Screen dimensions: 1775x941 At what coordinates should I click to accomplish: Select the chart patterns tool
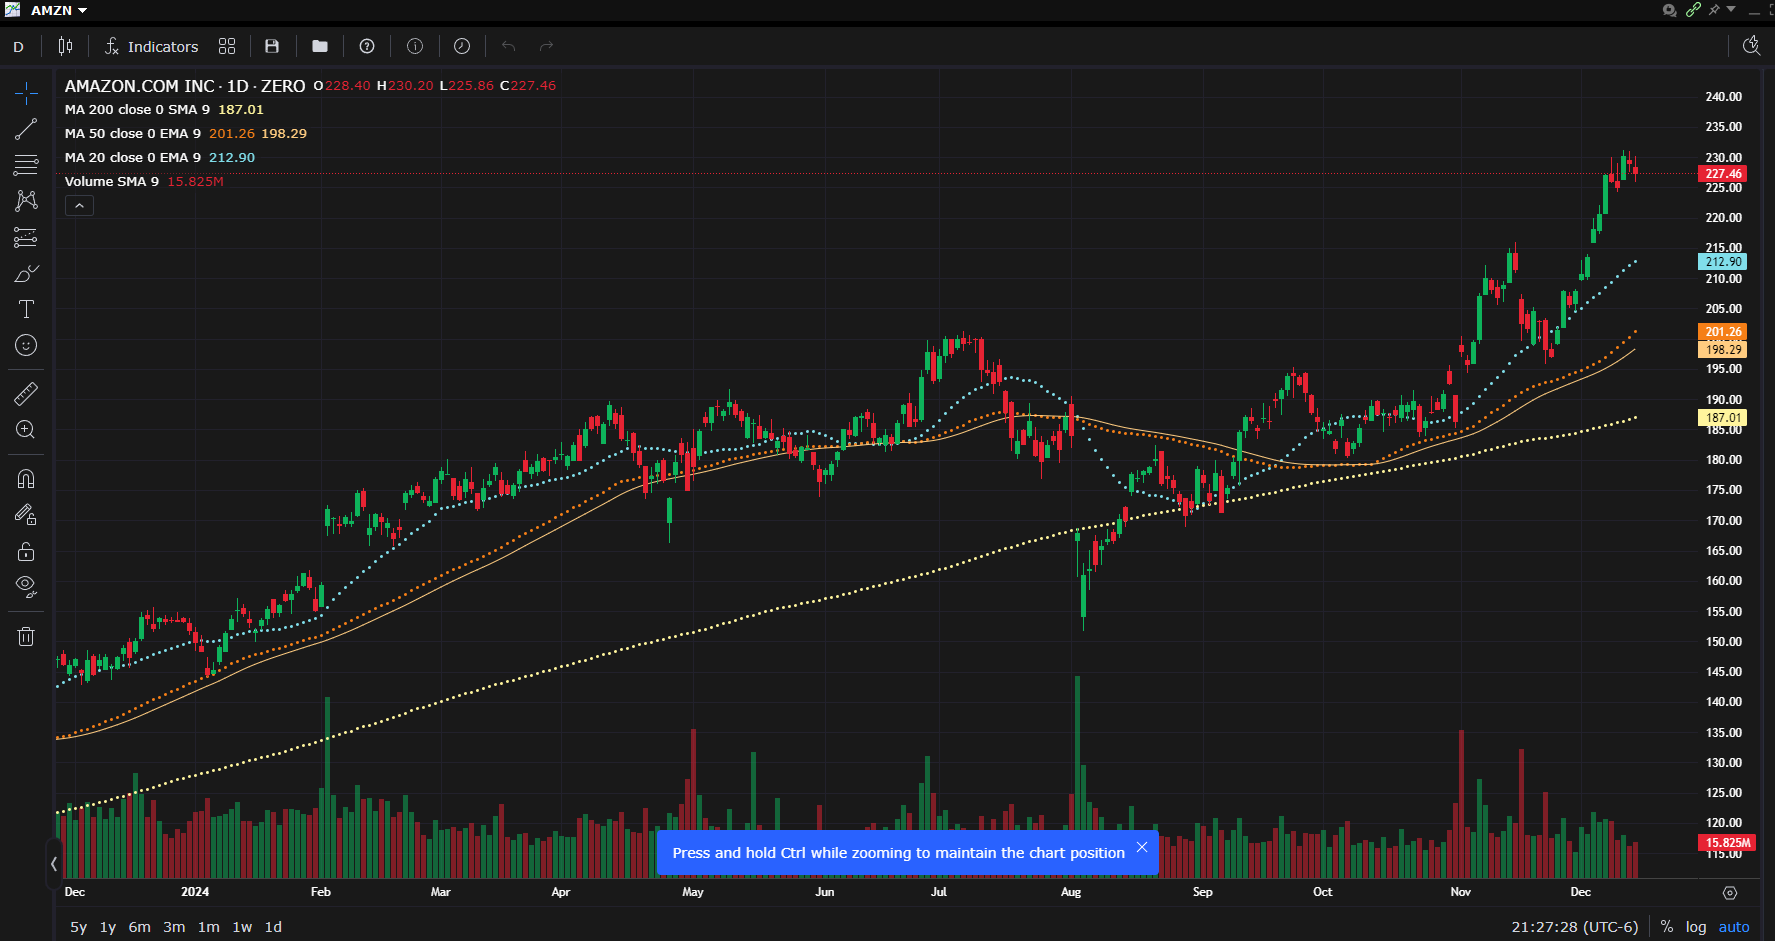point(26,201)
